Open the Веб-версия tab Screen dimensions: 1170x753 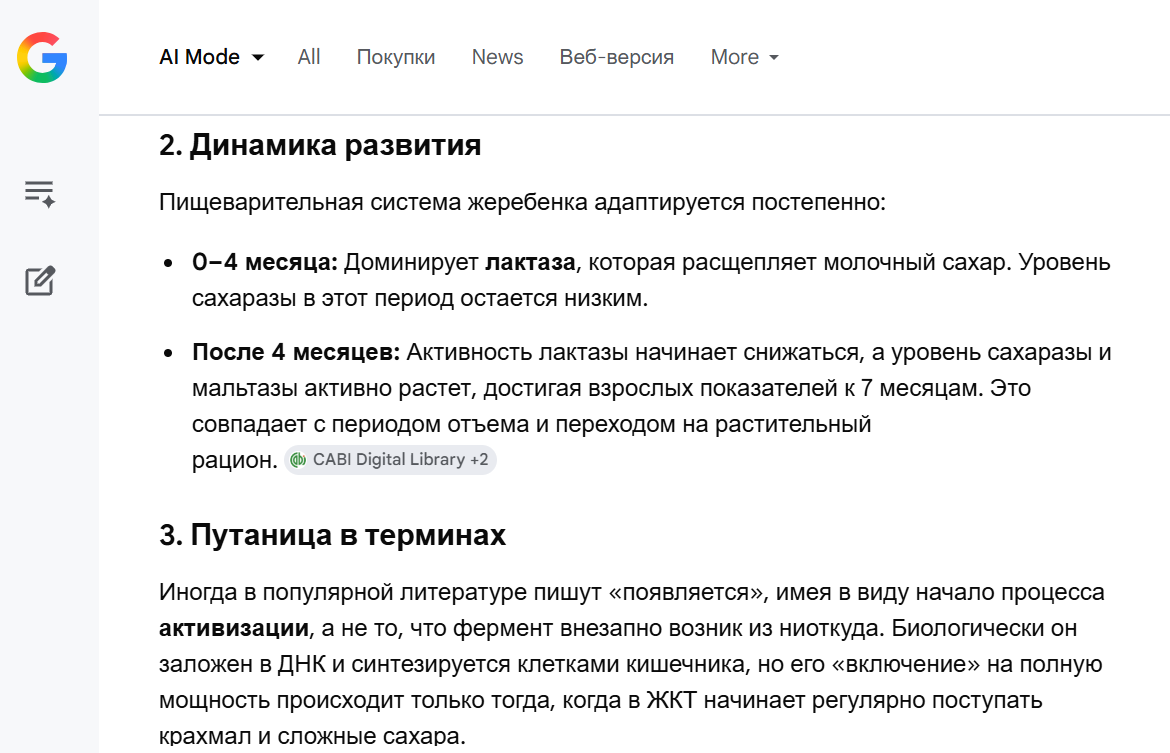(x=616, y=57)
